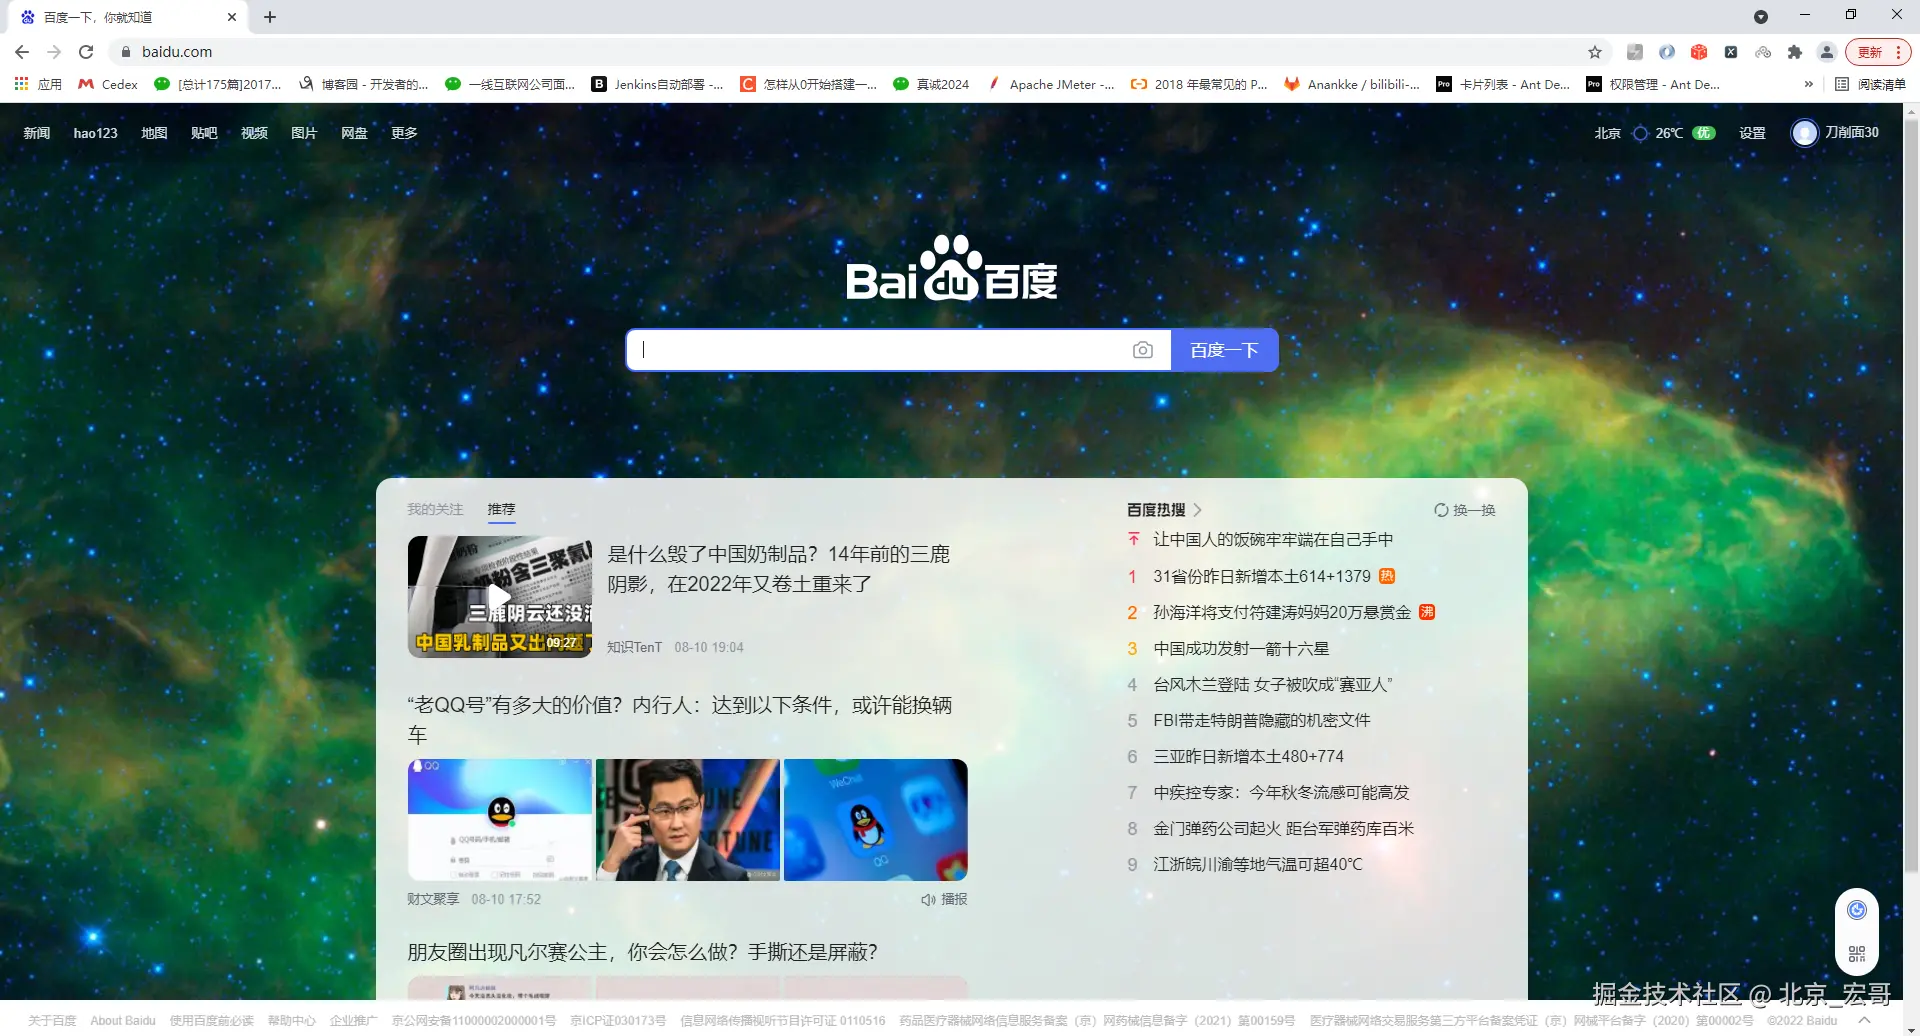Click the 北京 26℃ weather widget
This screenshot has height=1036, width=1920.
pyautogui.click(x=1655, y=133)
